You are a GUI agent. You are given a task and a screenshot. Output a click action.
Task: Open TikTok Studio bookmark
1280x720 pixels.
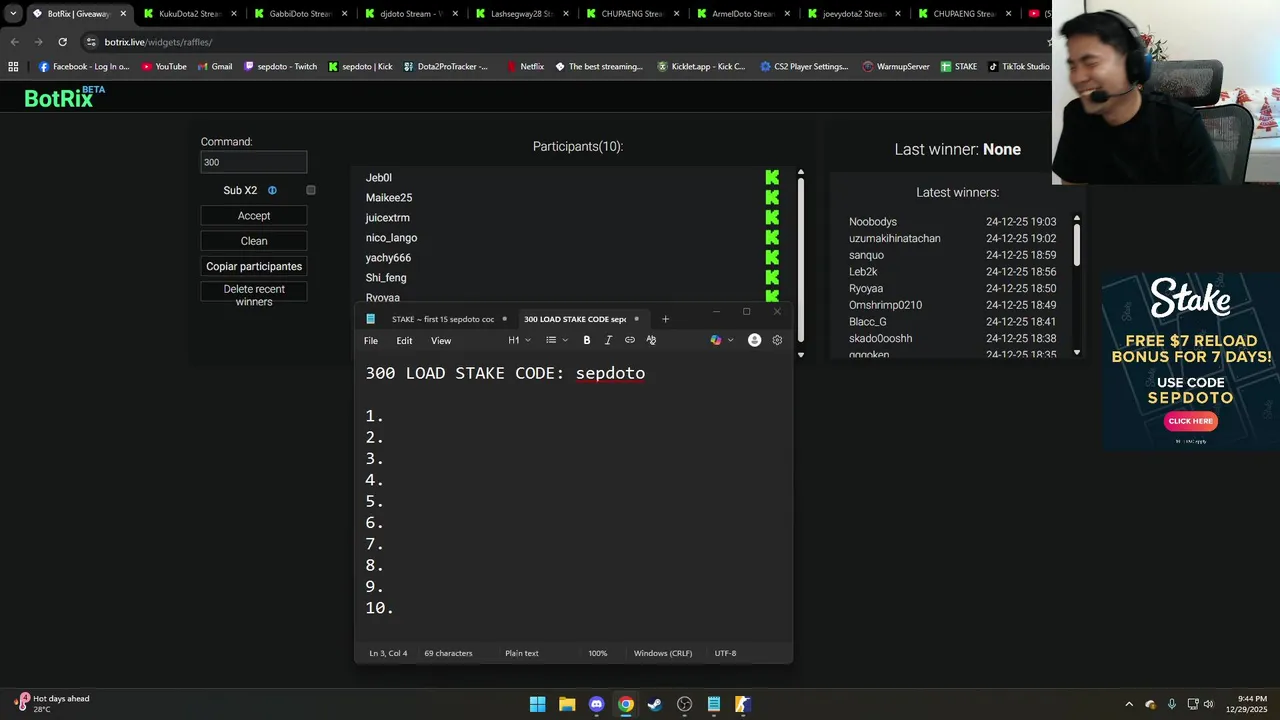coord(1018,66)
